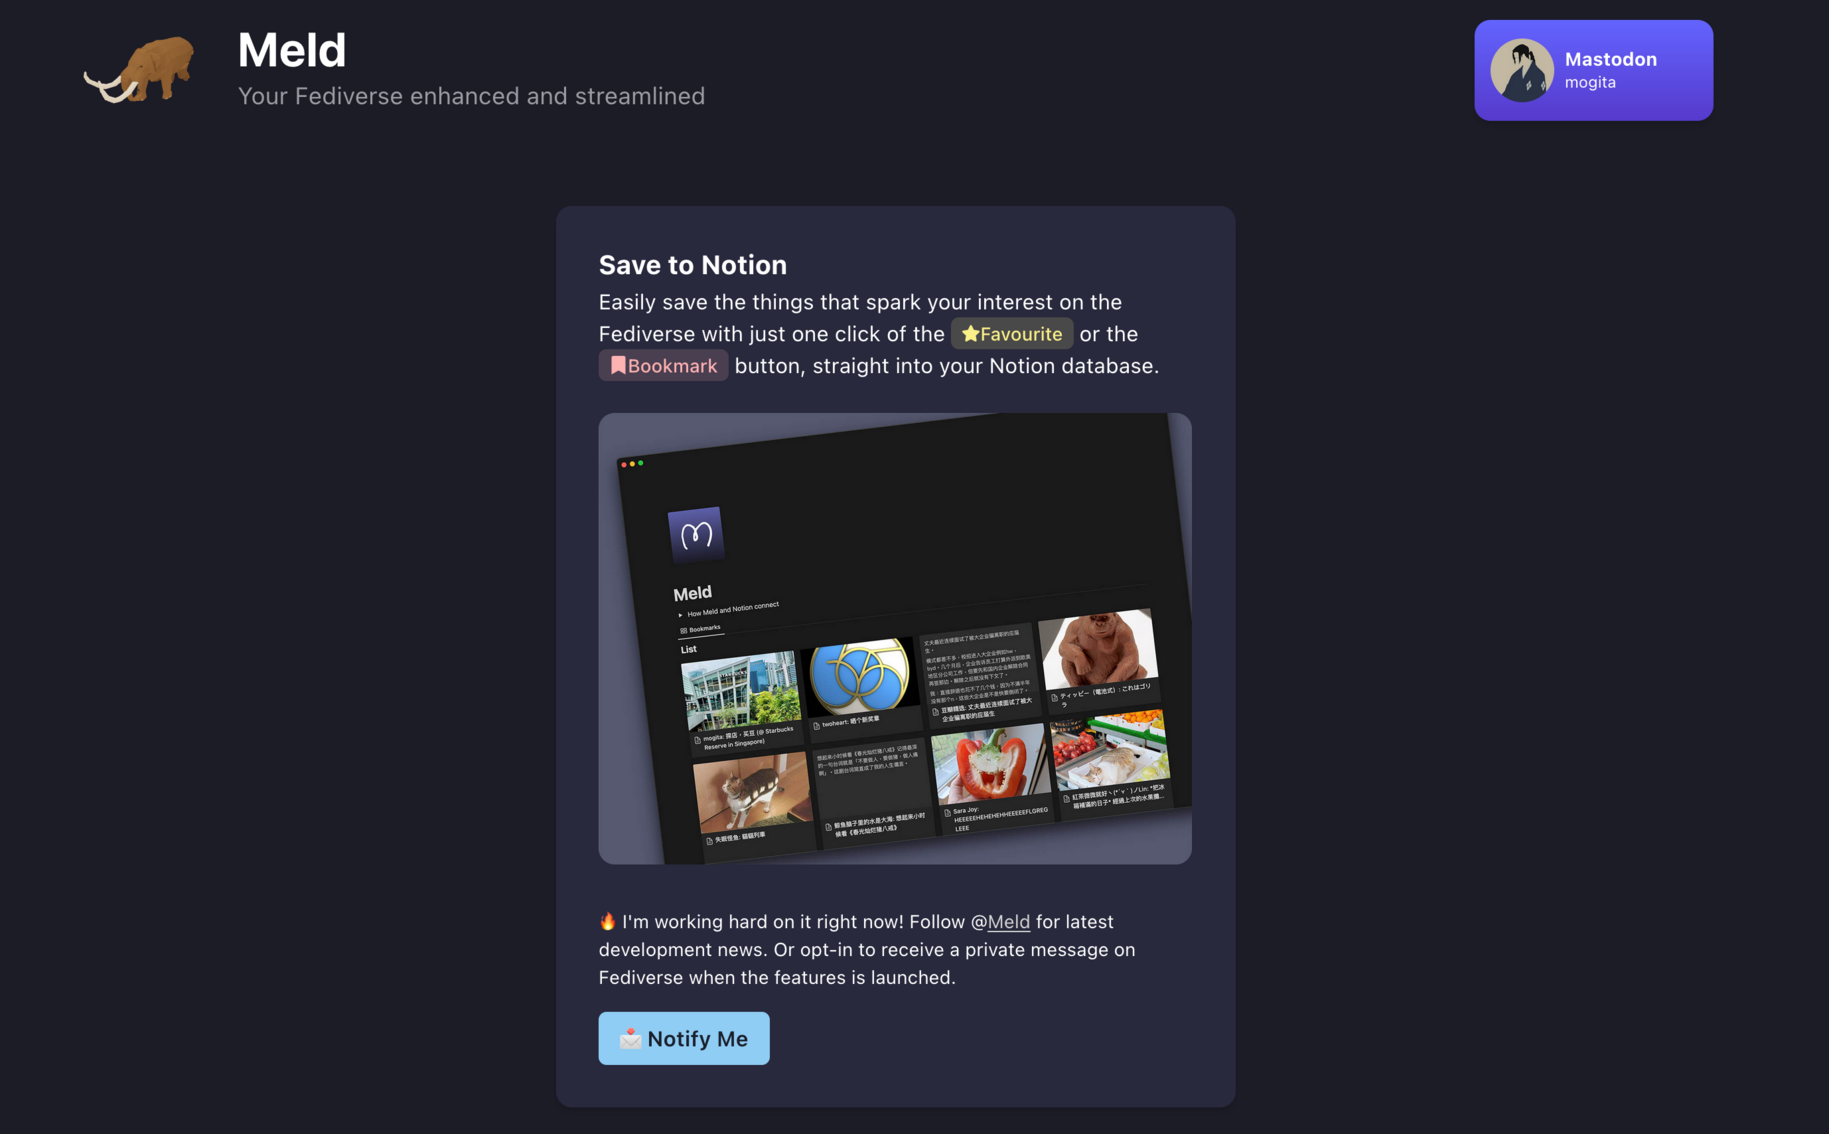Click the purple Meld logo in the preview
This screenshot has height=1134, width=1829.
click(x=696, y=534)
